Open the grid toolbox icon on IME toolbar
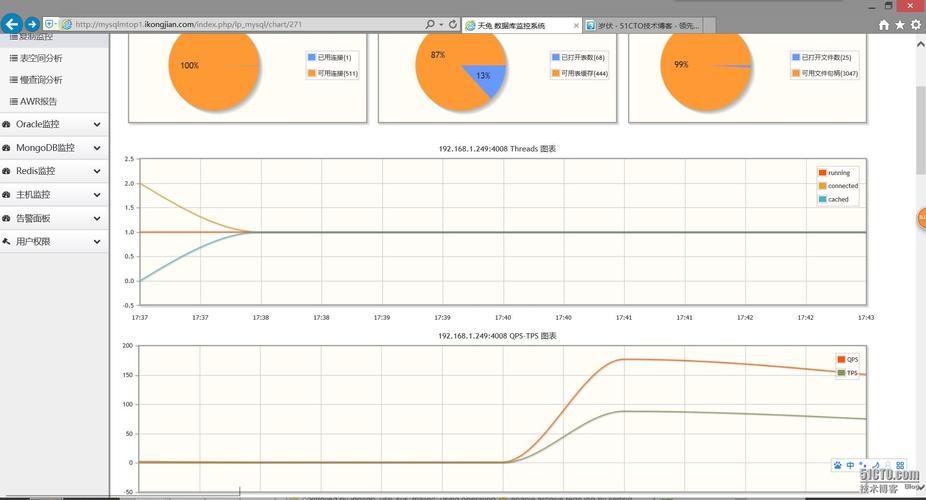The image size is (926, 500). (x=900, y=465)
